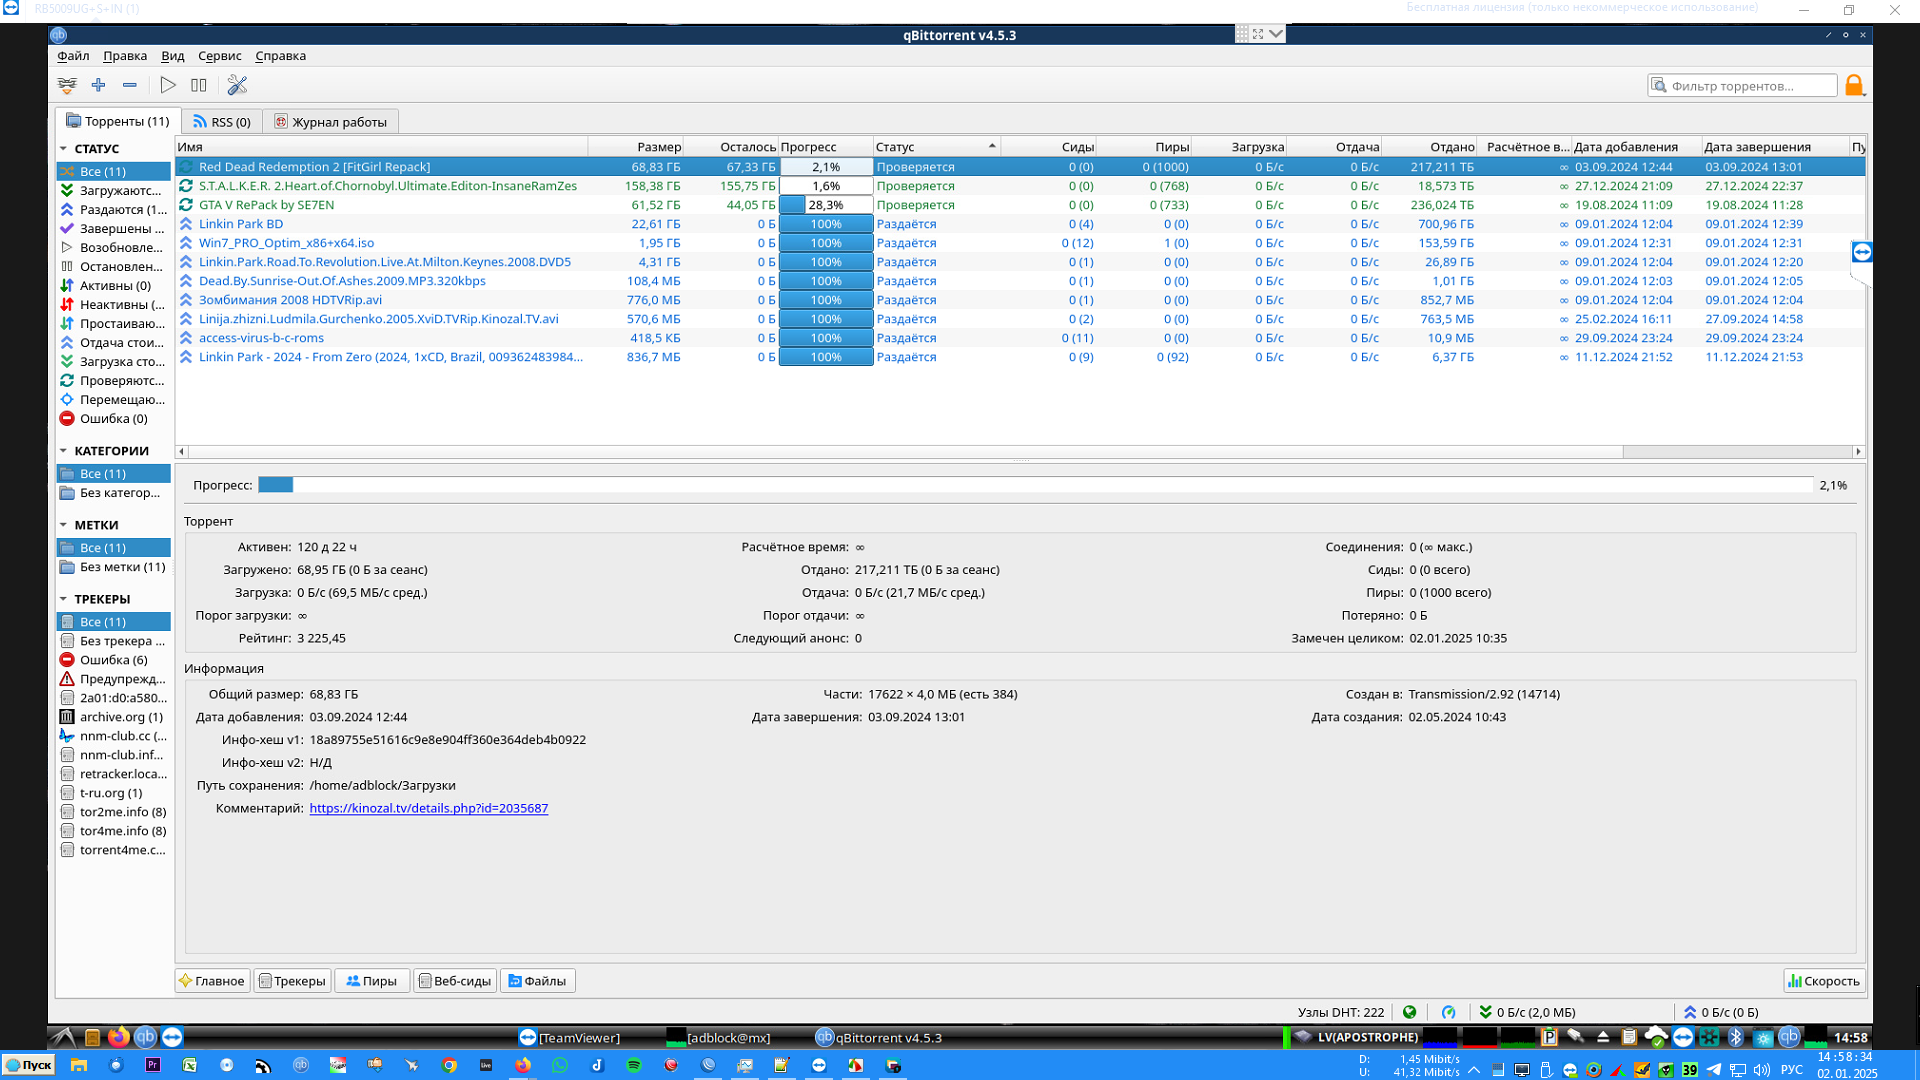Viewport: 1920px width, 1080px height.
Task: Open the kinozal.tv comment link
Action: click(x=429, y=808)
